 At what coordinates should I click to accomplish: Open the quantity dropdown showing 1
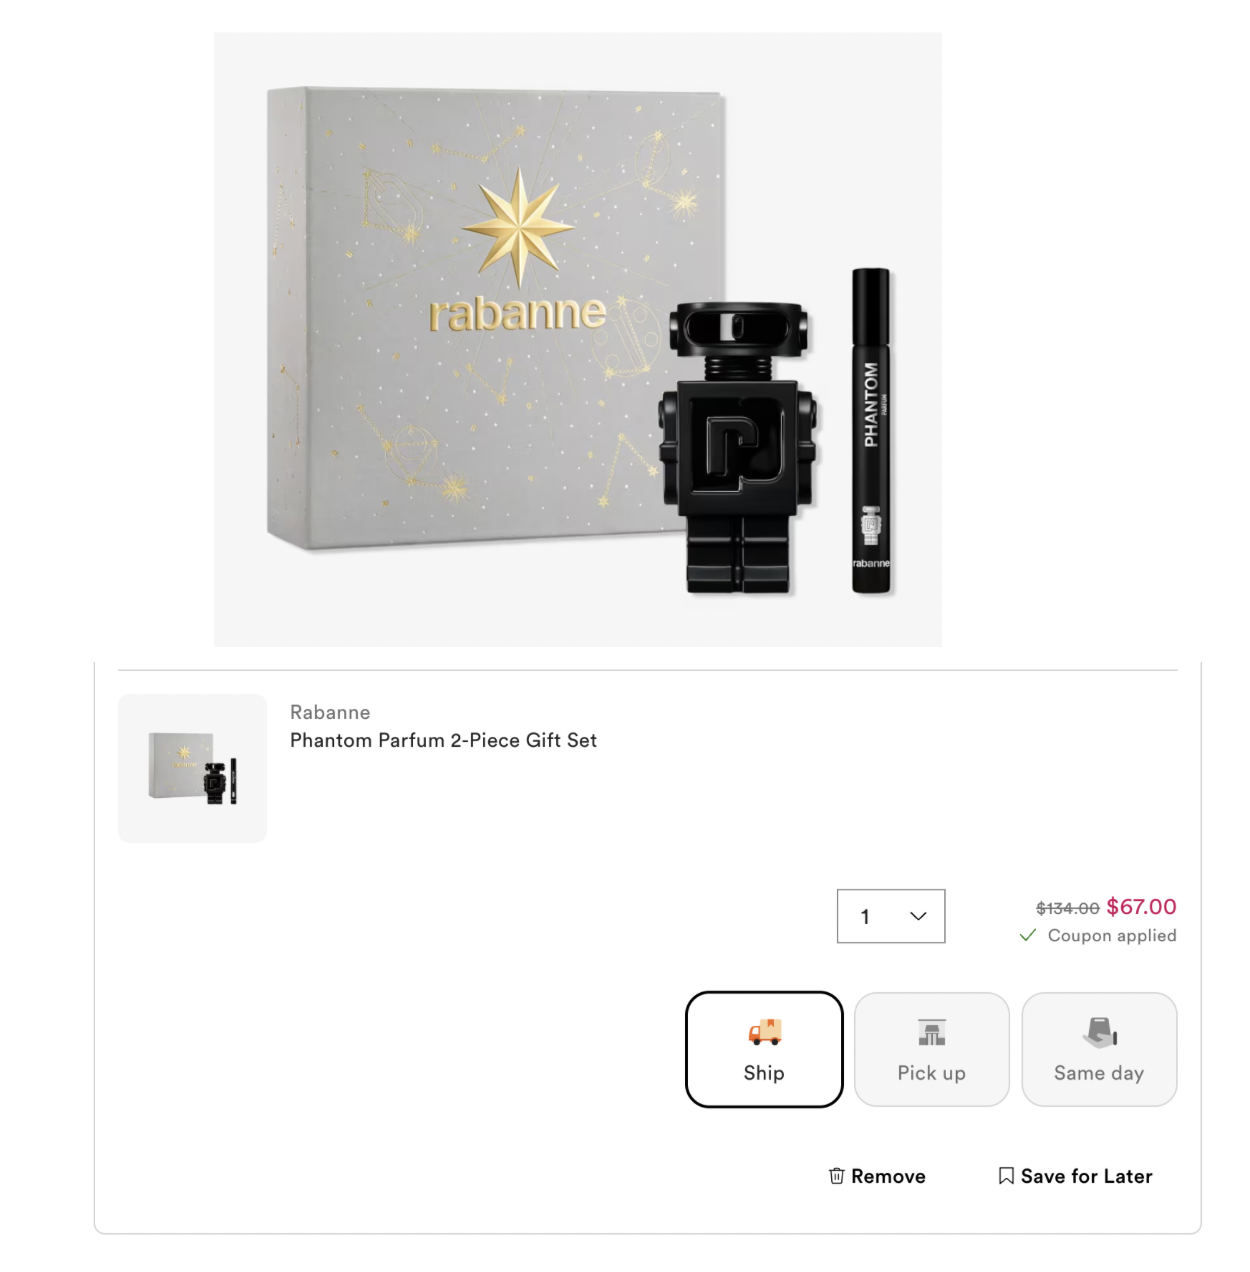coord(891,916)
